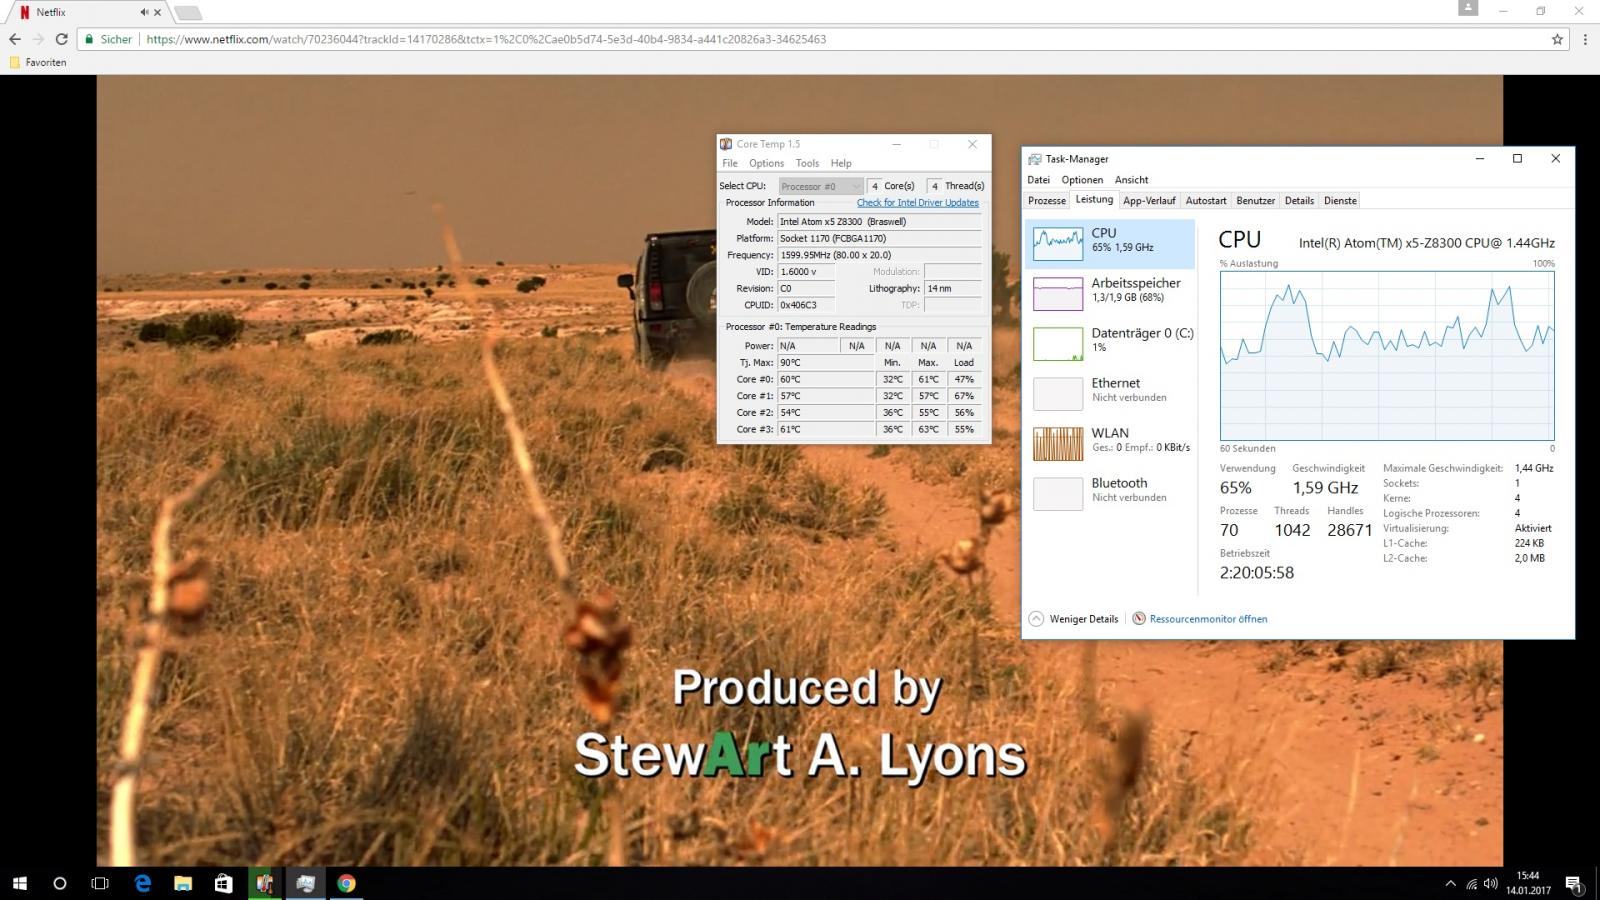
Task: Click the Core #3 load value 55%
Action: [964, 429]
